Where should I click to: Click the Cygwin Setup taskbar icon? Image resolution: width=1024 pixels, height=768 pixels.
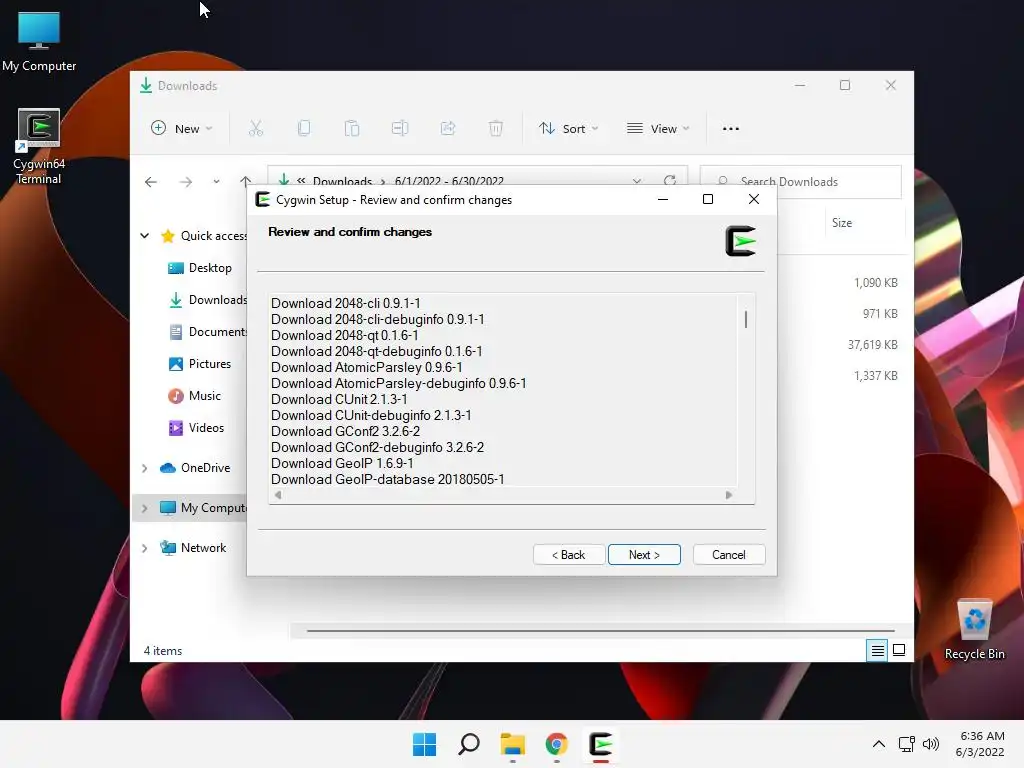(x=601, y=744)
